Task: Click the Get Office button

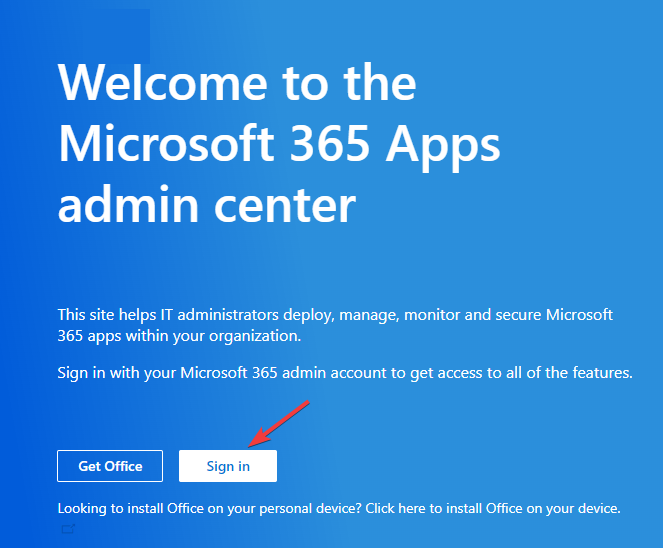Action: [110, 466]
